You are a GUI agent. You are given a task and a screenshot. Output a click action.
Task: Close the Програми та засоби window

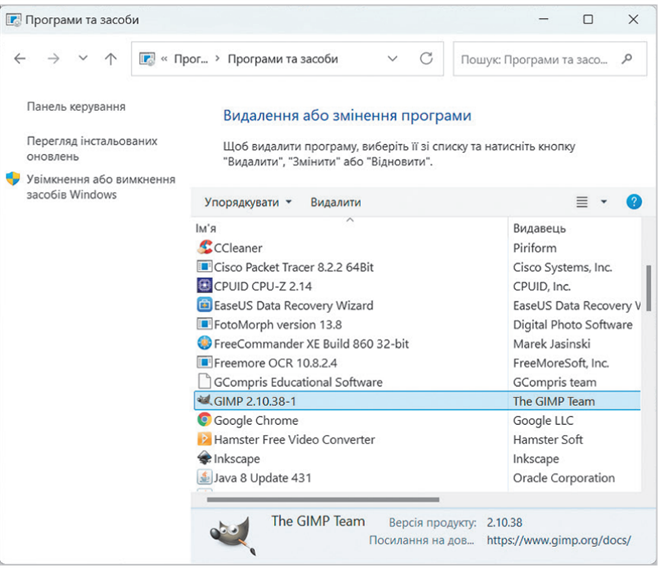tap(633, 19)
